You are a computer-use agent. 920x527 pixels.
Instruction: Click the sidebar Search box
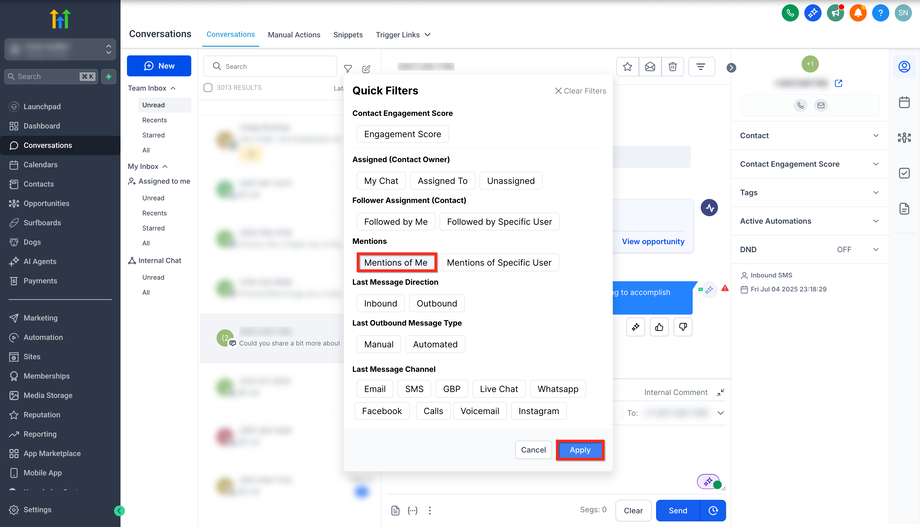coord(51,76)
